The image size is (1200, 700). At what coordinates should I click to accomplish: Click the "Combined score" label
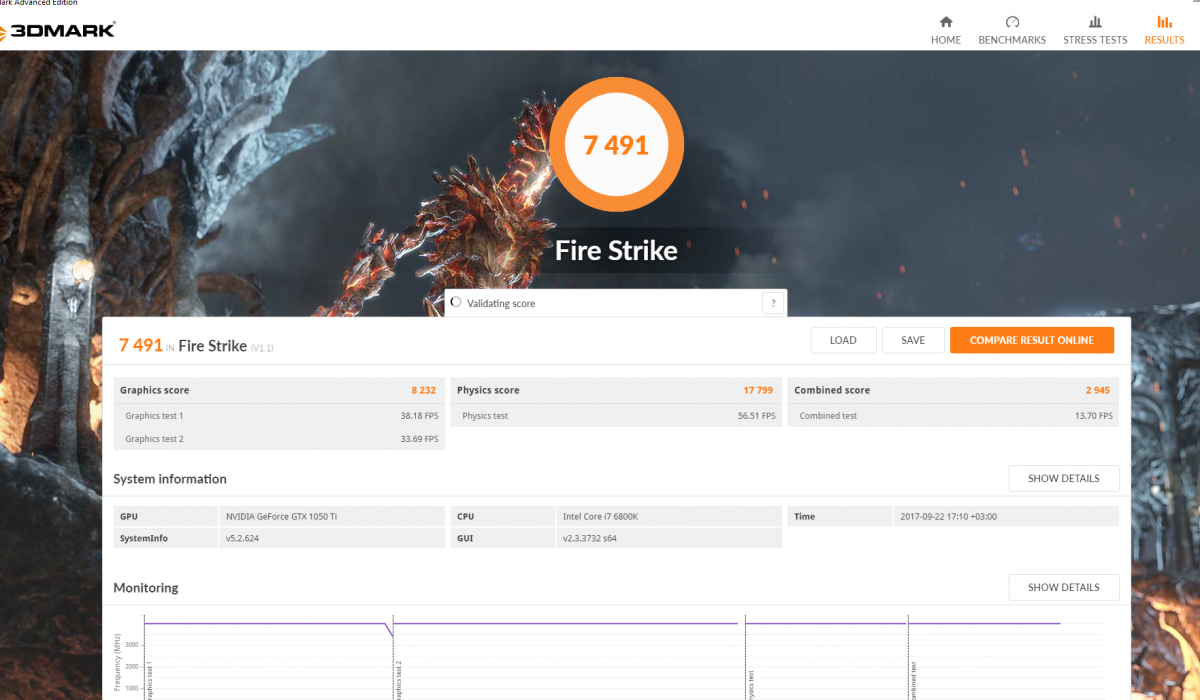tap(832, 390)
